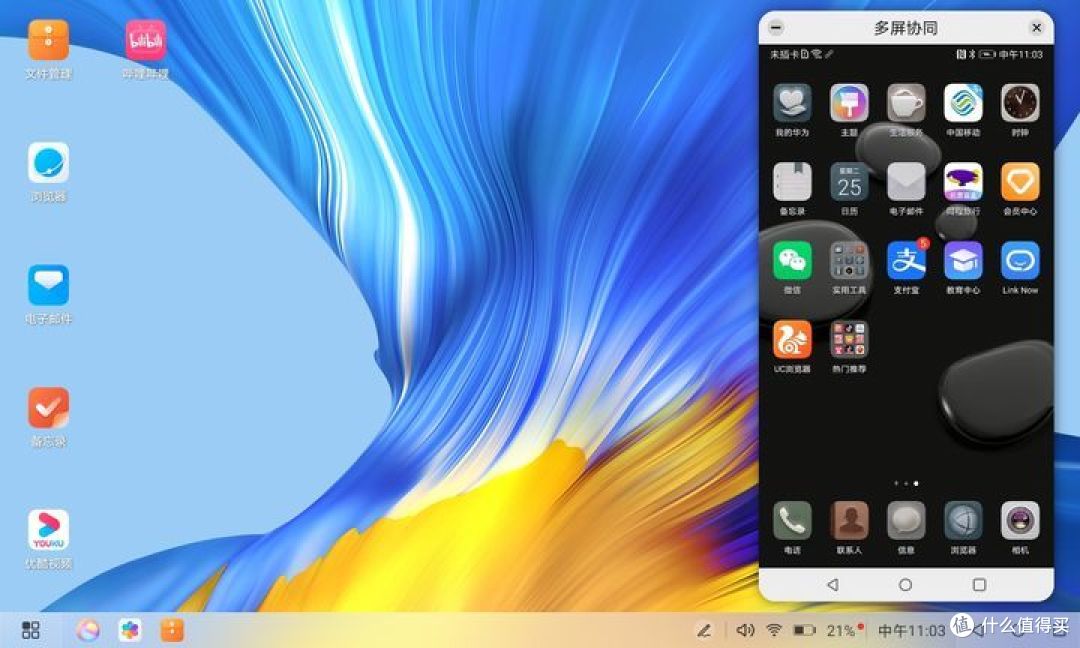Open 浏览器 browser in phone dock

pos(963,521)
